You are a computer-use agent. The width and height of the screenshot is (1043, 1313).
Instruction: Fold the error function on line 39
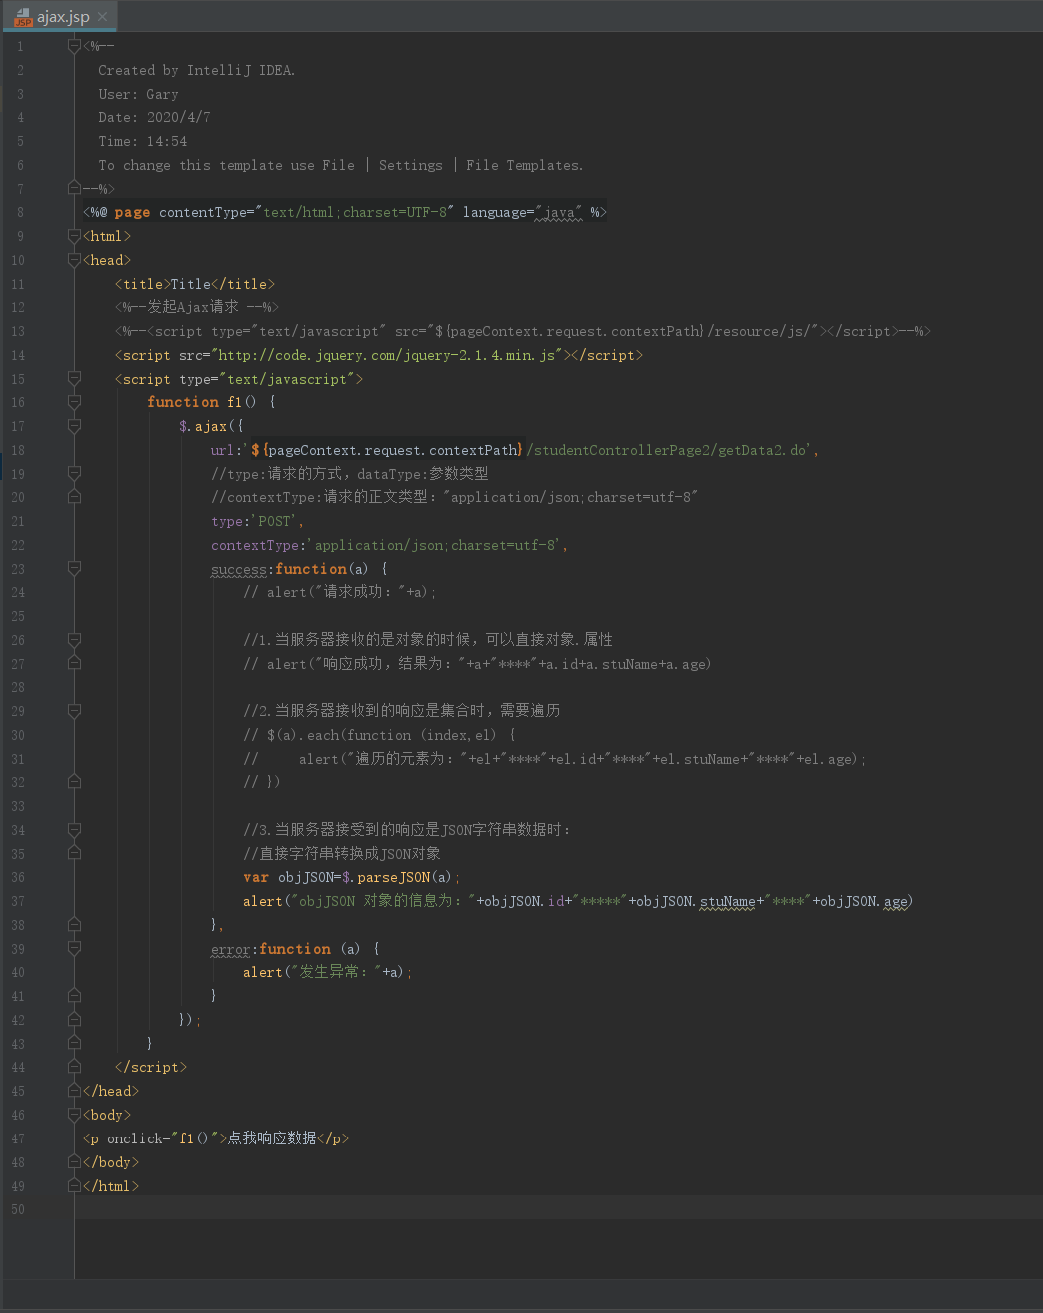(x=74, y=948)
